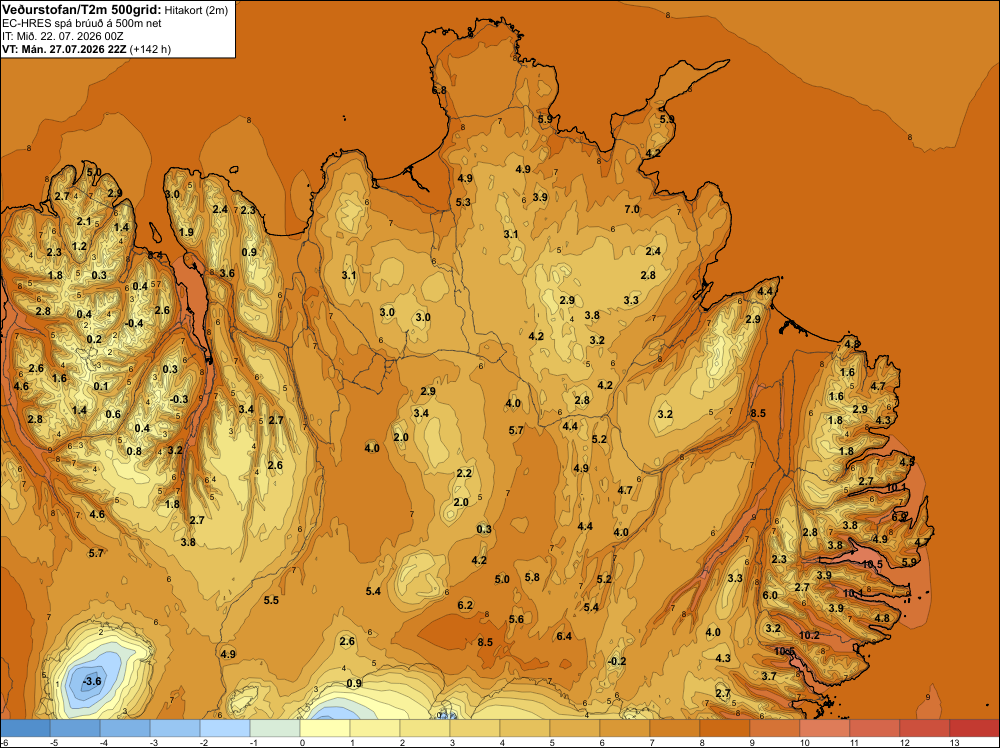1000x748 pixels.
Task: Click the '0.2' temperature value
Action: (x=94, y=339)
